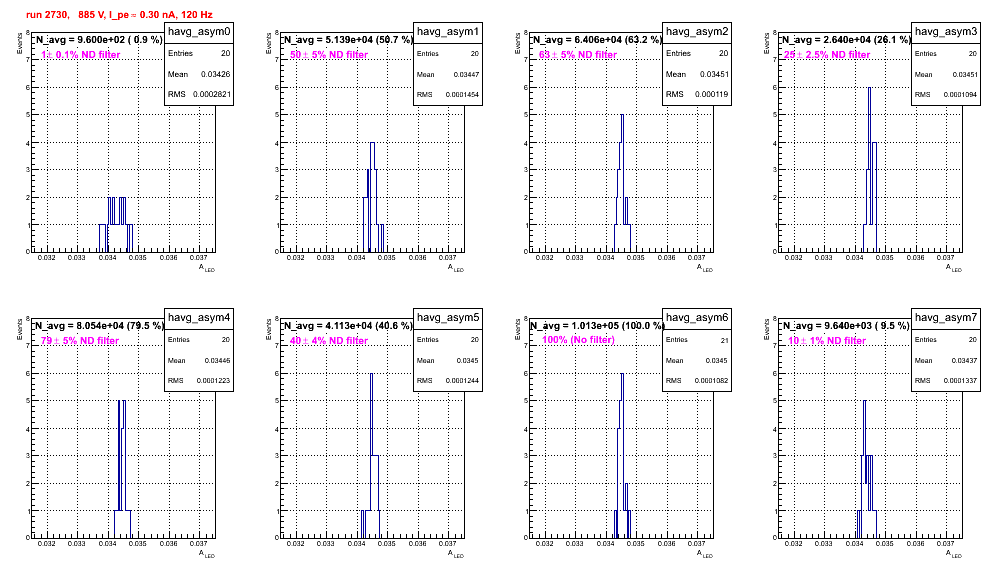Click the blue histogram curve in havg_asym0 plot

point(116,222)
